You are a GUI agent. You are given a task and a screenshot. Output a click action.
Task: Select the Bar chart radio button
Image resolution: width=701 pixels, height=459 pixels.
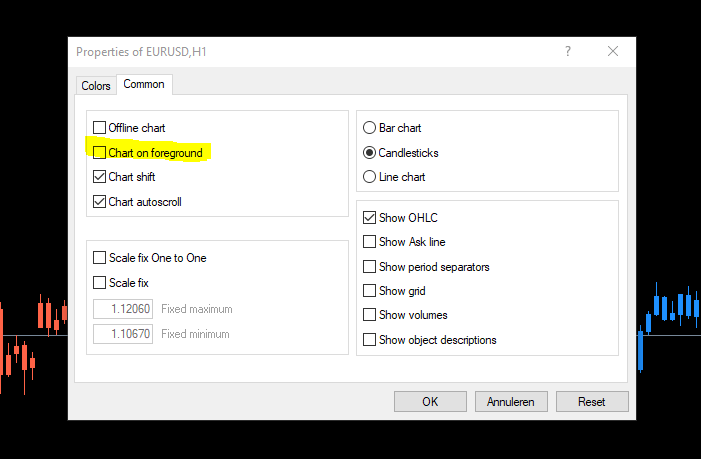click(370, 128)
